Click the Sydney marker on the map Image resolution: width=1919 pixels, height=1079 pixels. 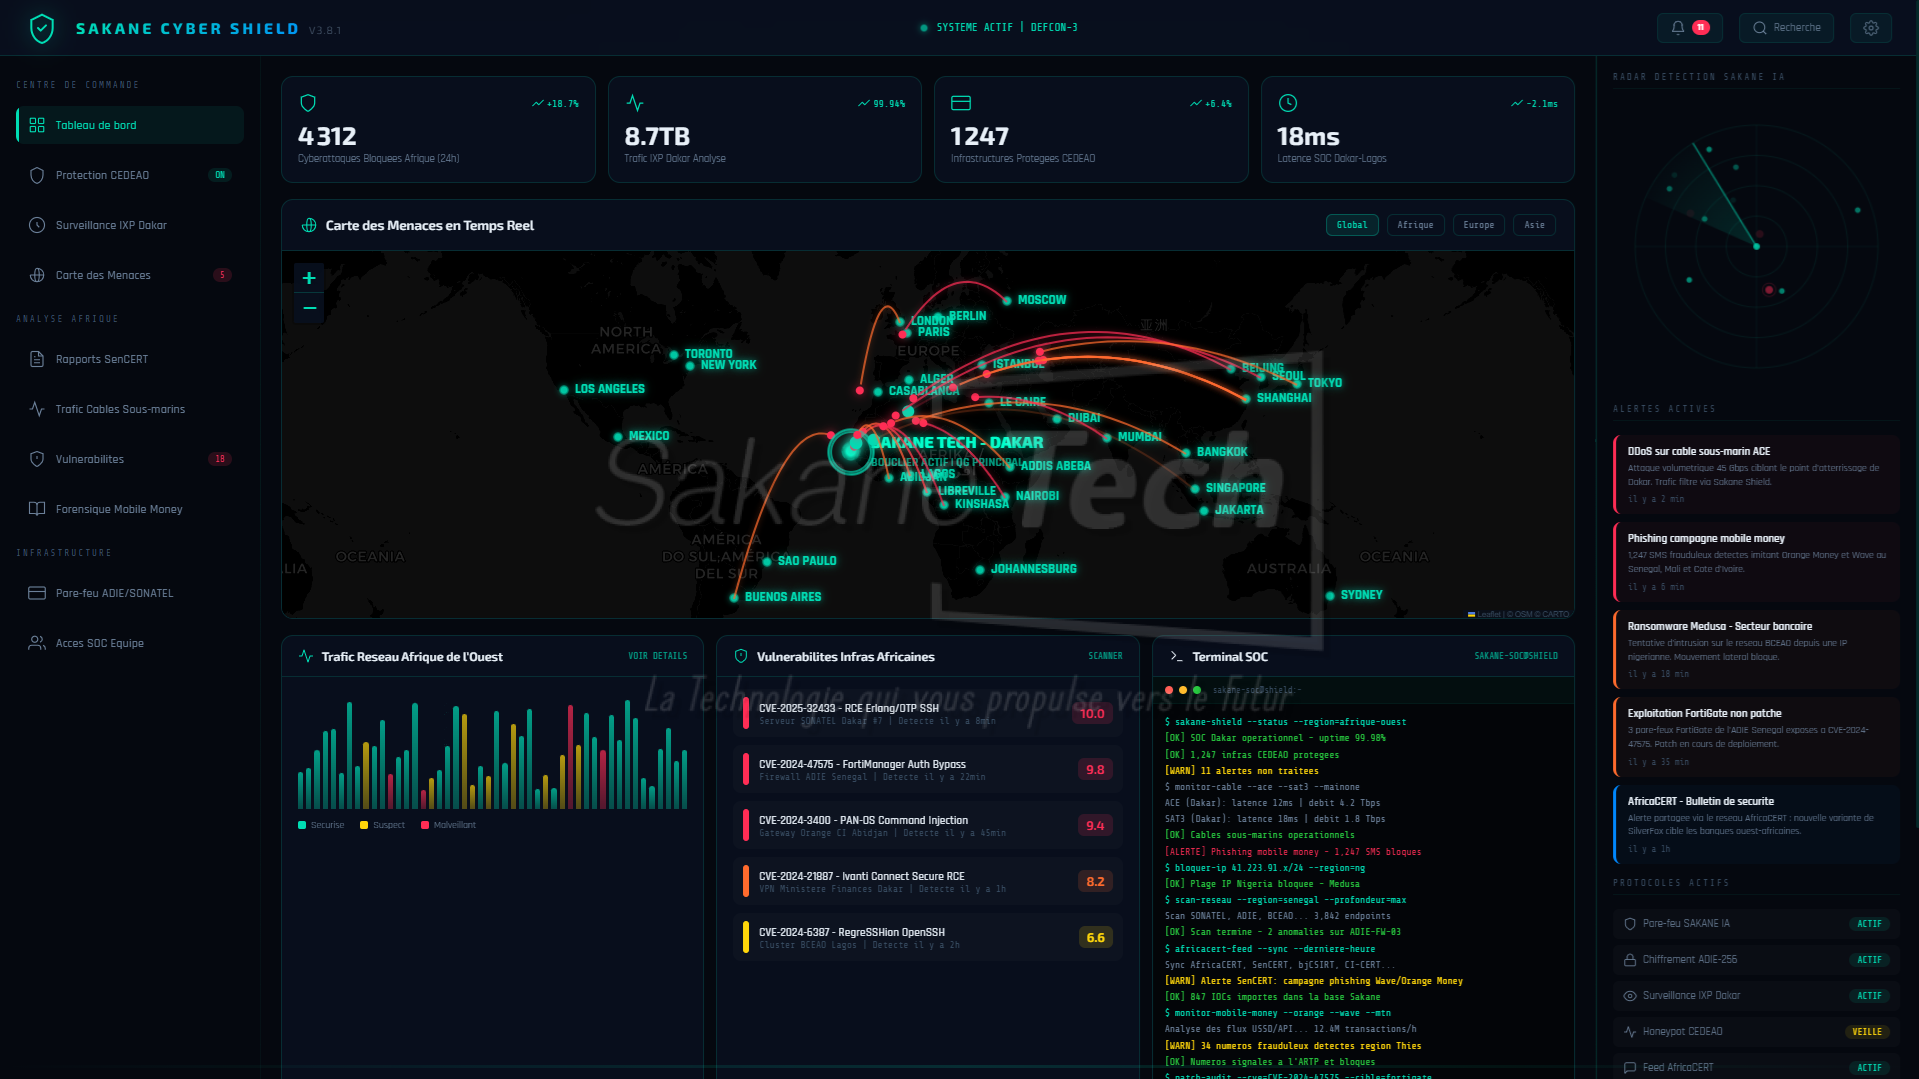[1330, 596]
